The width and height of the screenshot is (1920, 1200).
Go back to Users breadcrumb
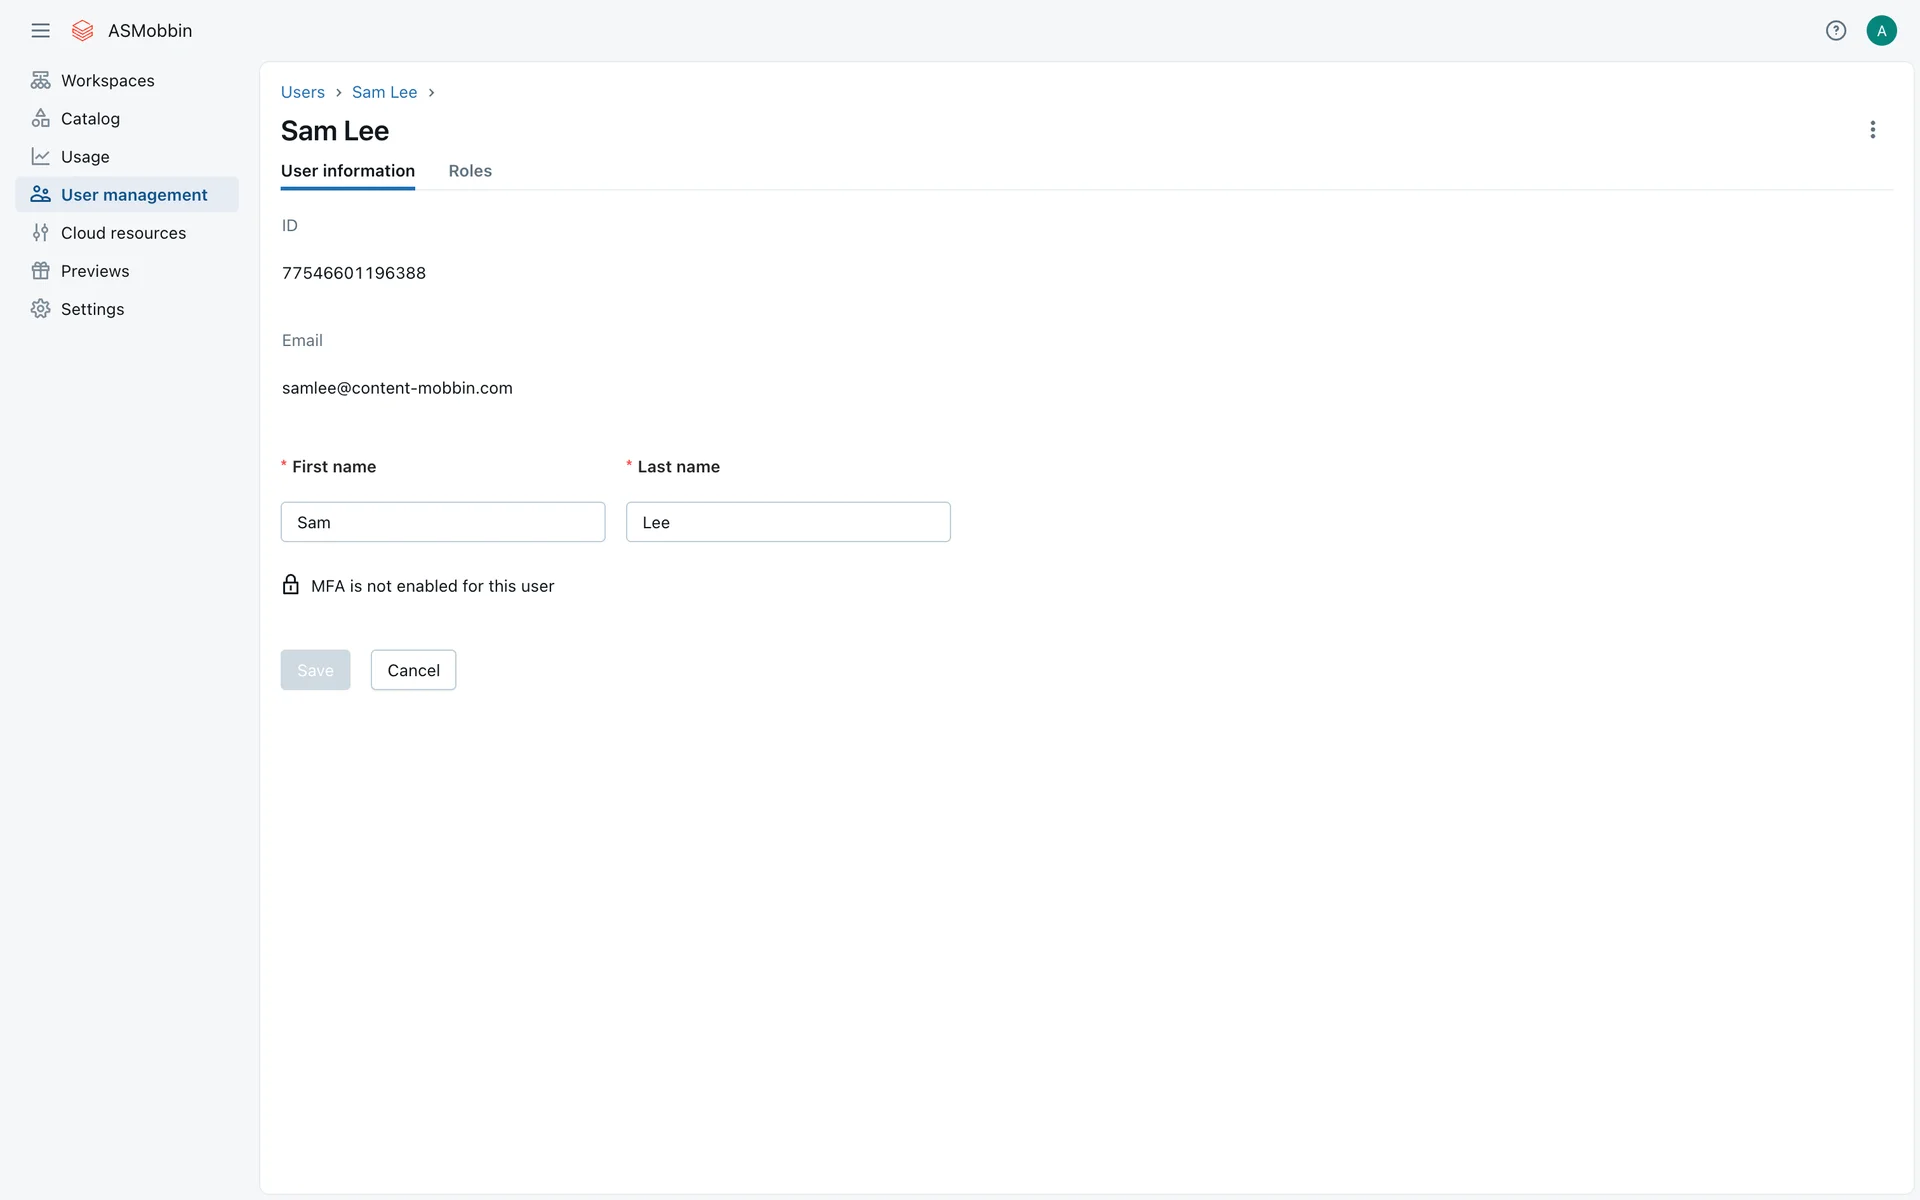[x=302, y=92]
